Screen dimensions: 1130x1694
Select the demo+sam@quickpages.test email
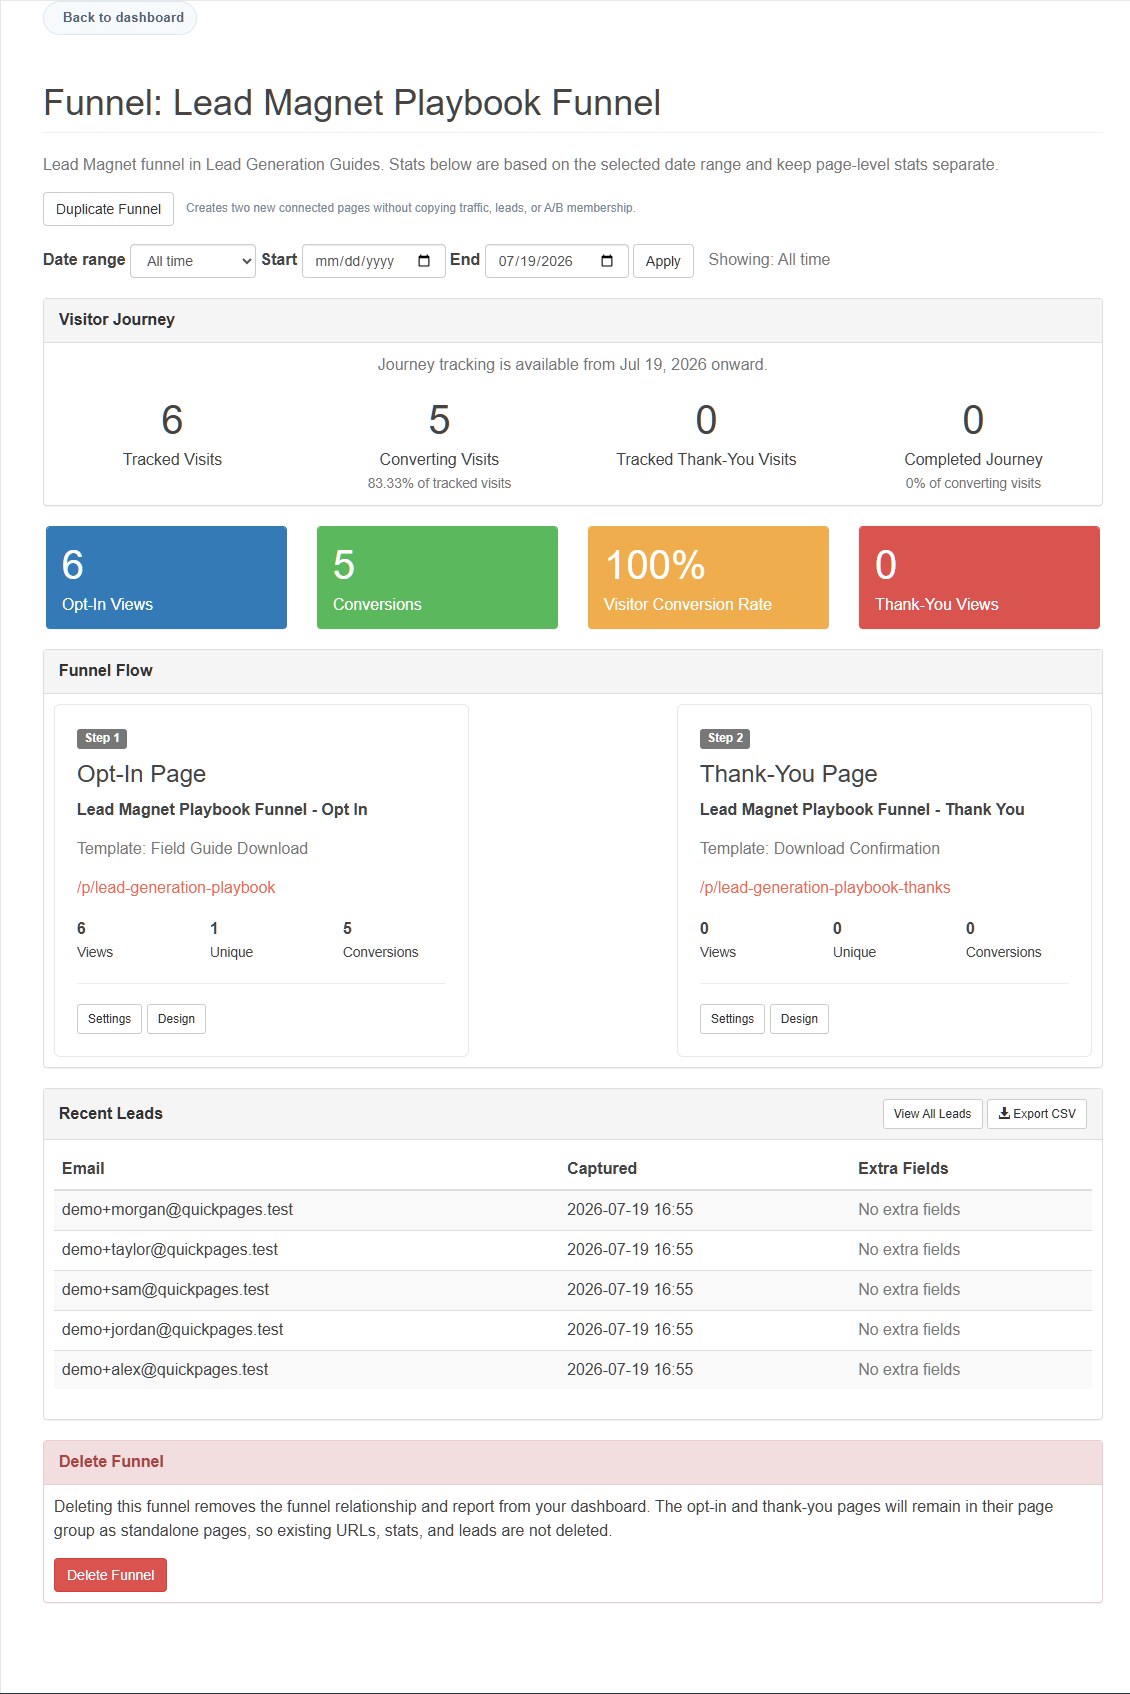click(165, 1289)
